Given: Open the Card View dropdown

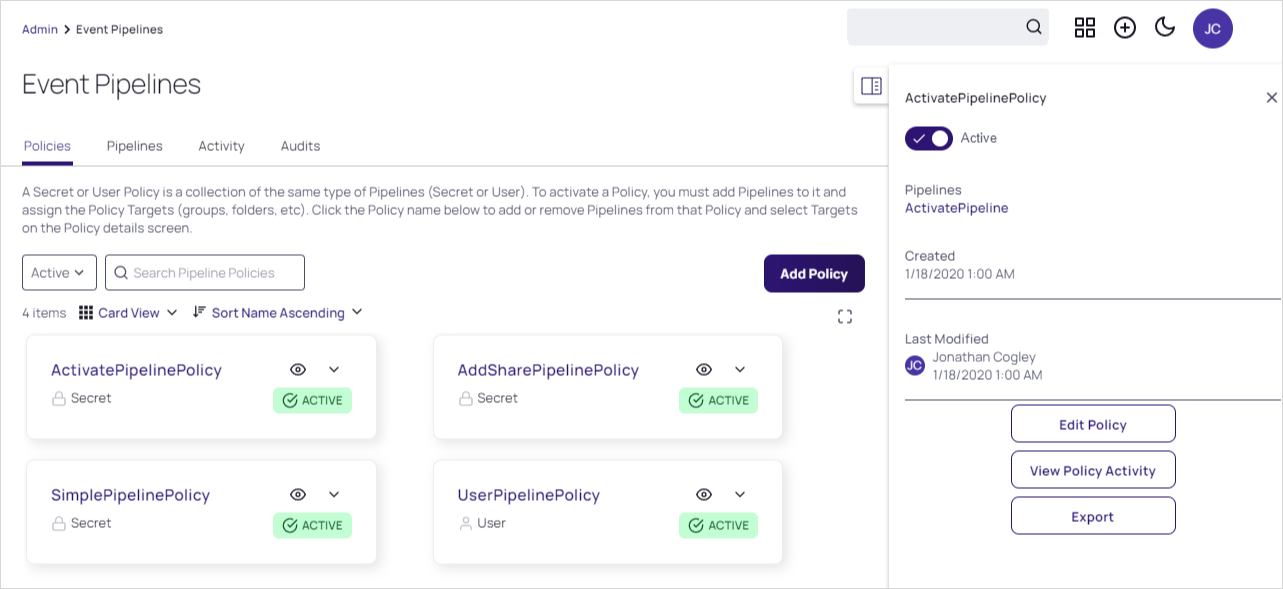Looking at the screenshot, I should [x=129, y=313].
